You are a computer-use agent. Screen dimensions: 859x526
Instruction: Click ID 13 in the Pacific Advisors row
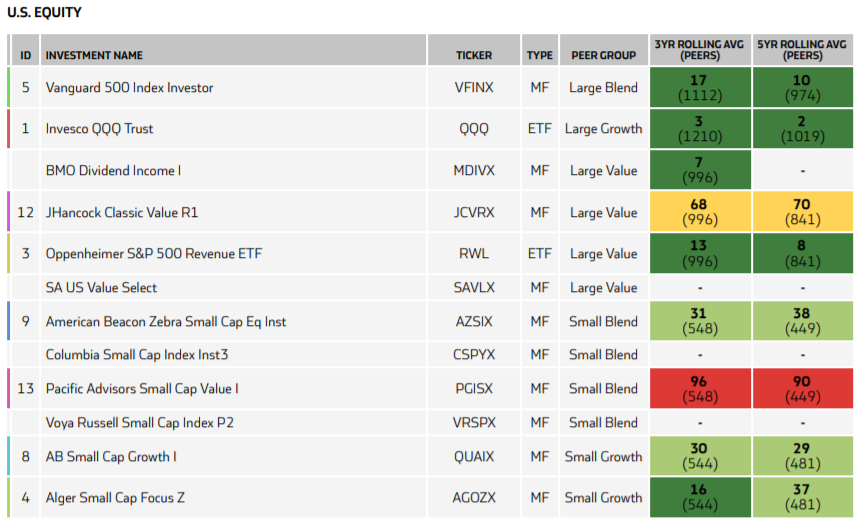click(x=25, y=388)
